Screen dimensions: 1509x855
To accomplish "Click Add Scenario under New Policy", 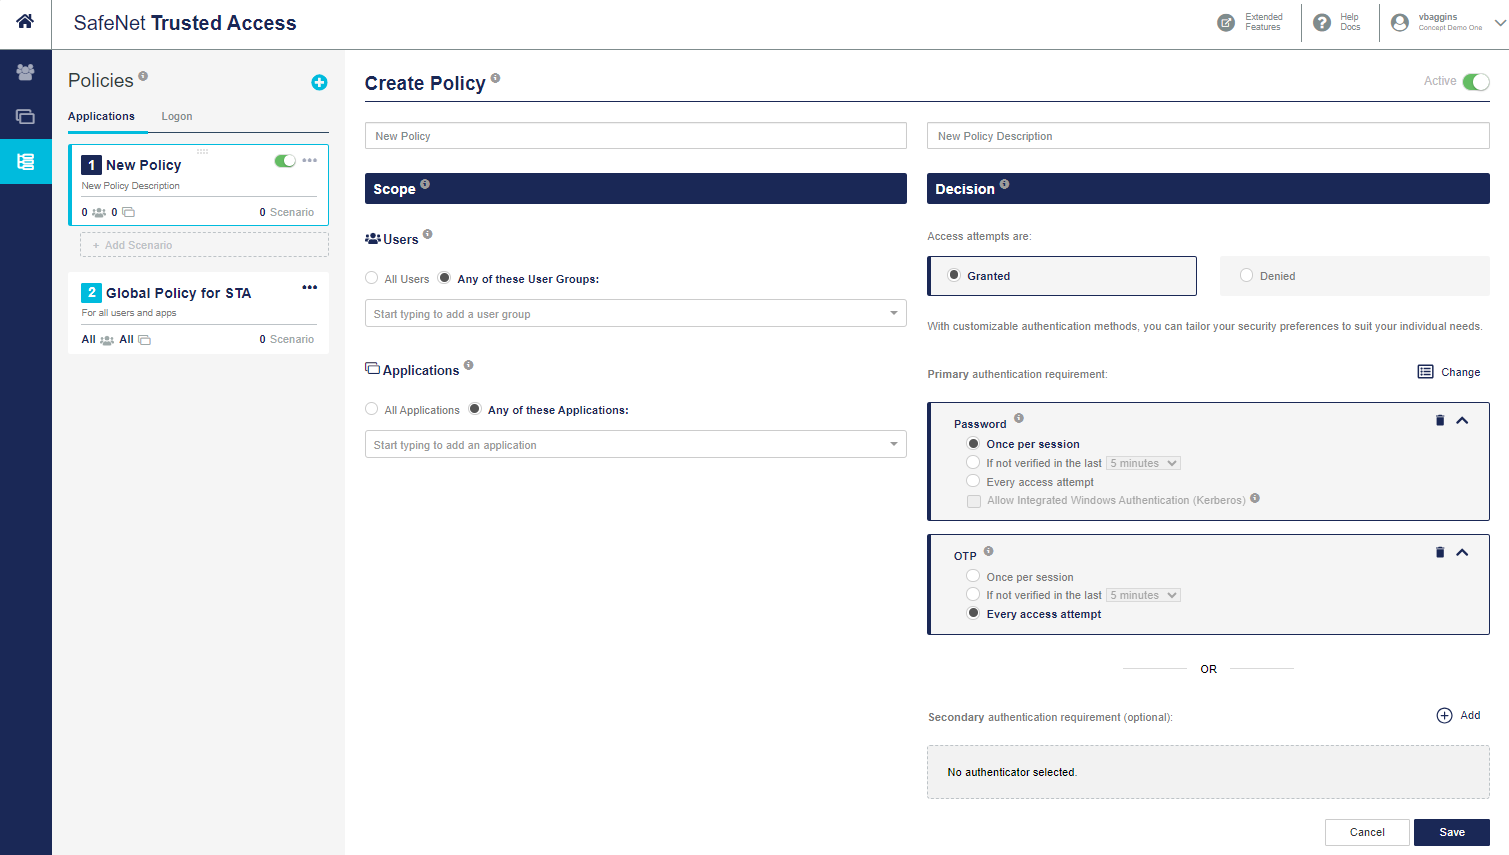I will tap(204, 245).
